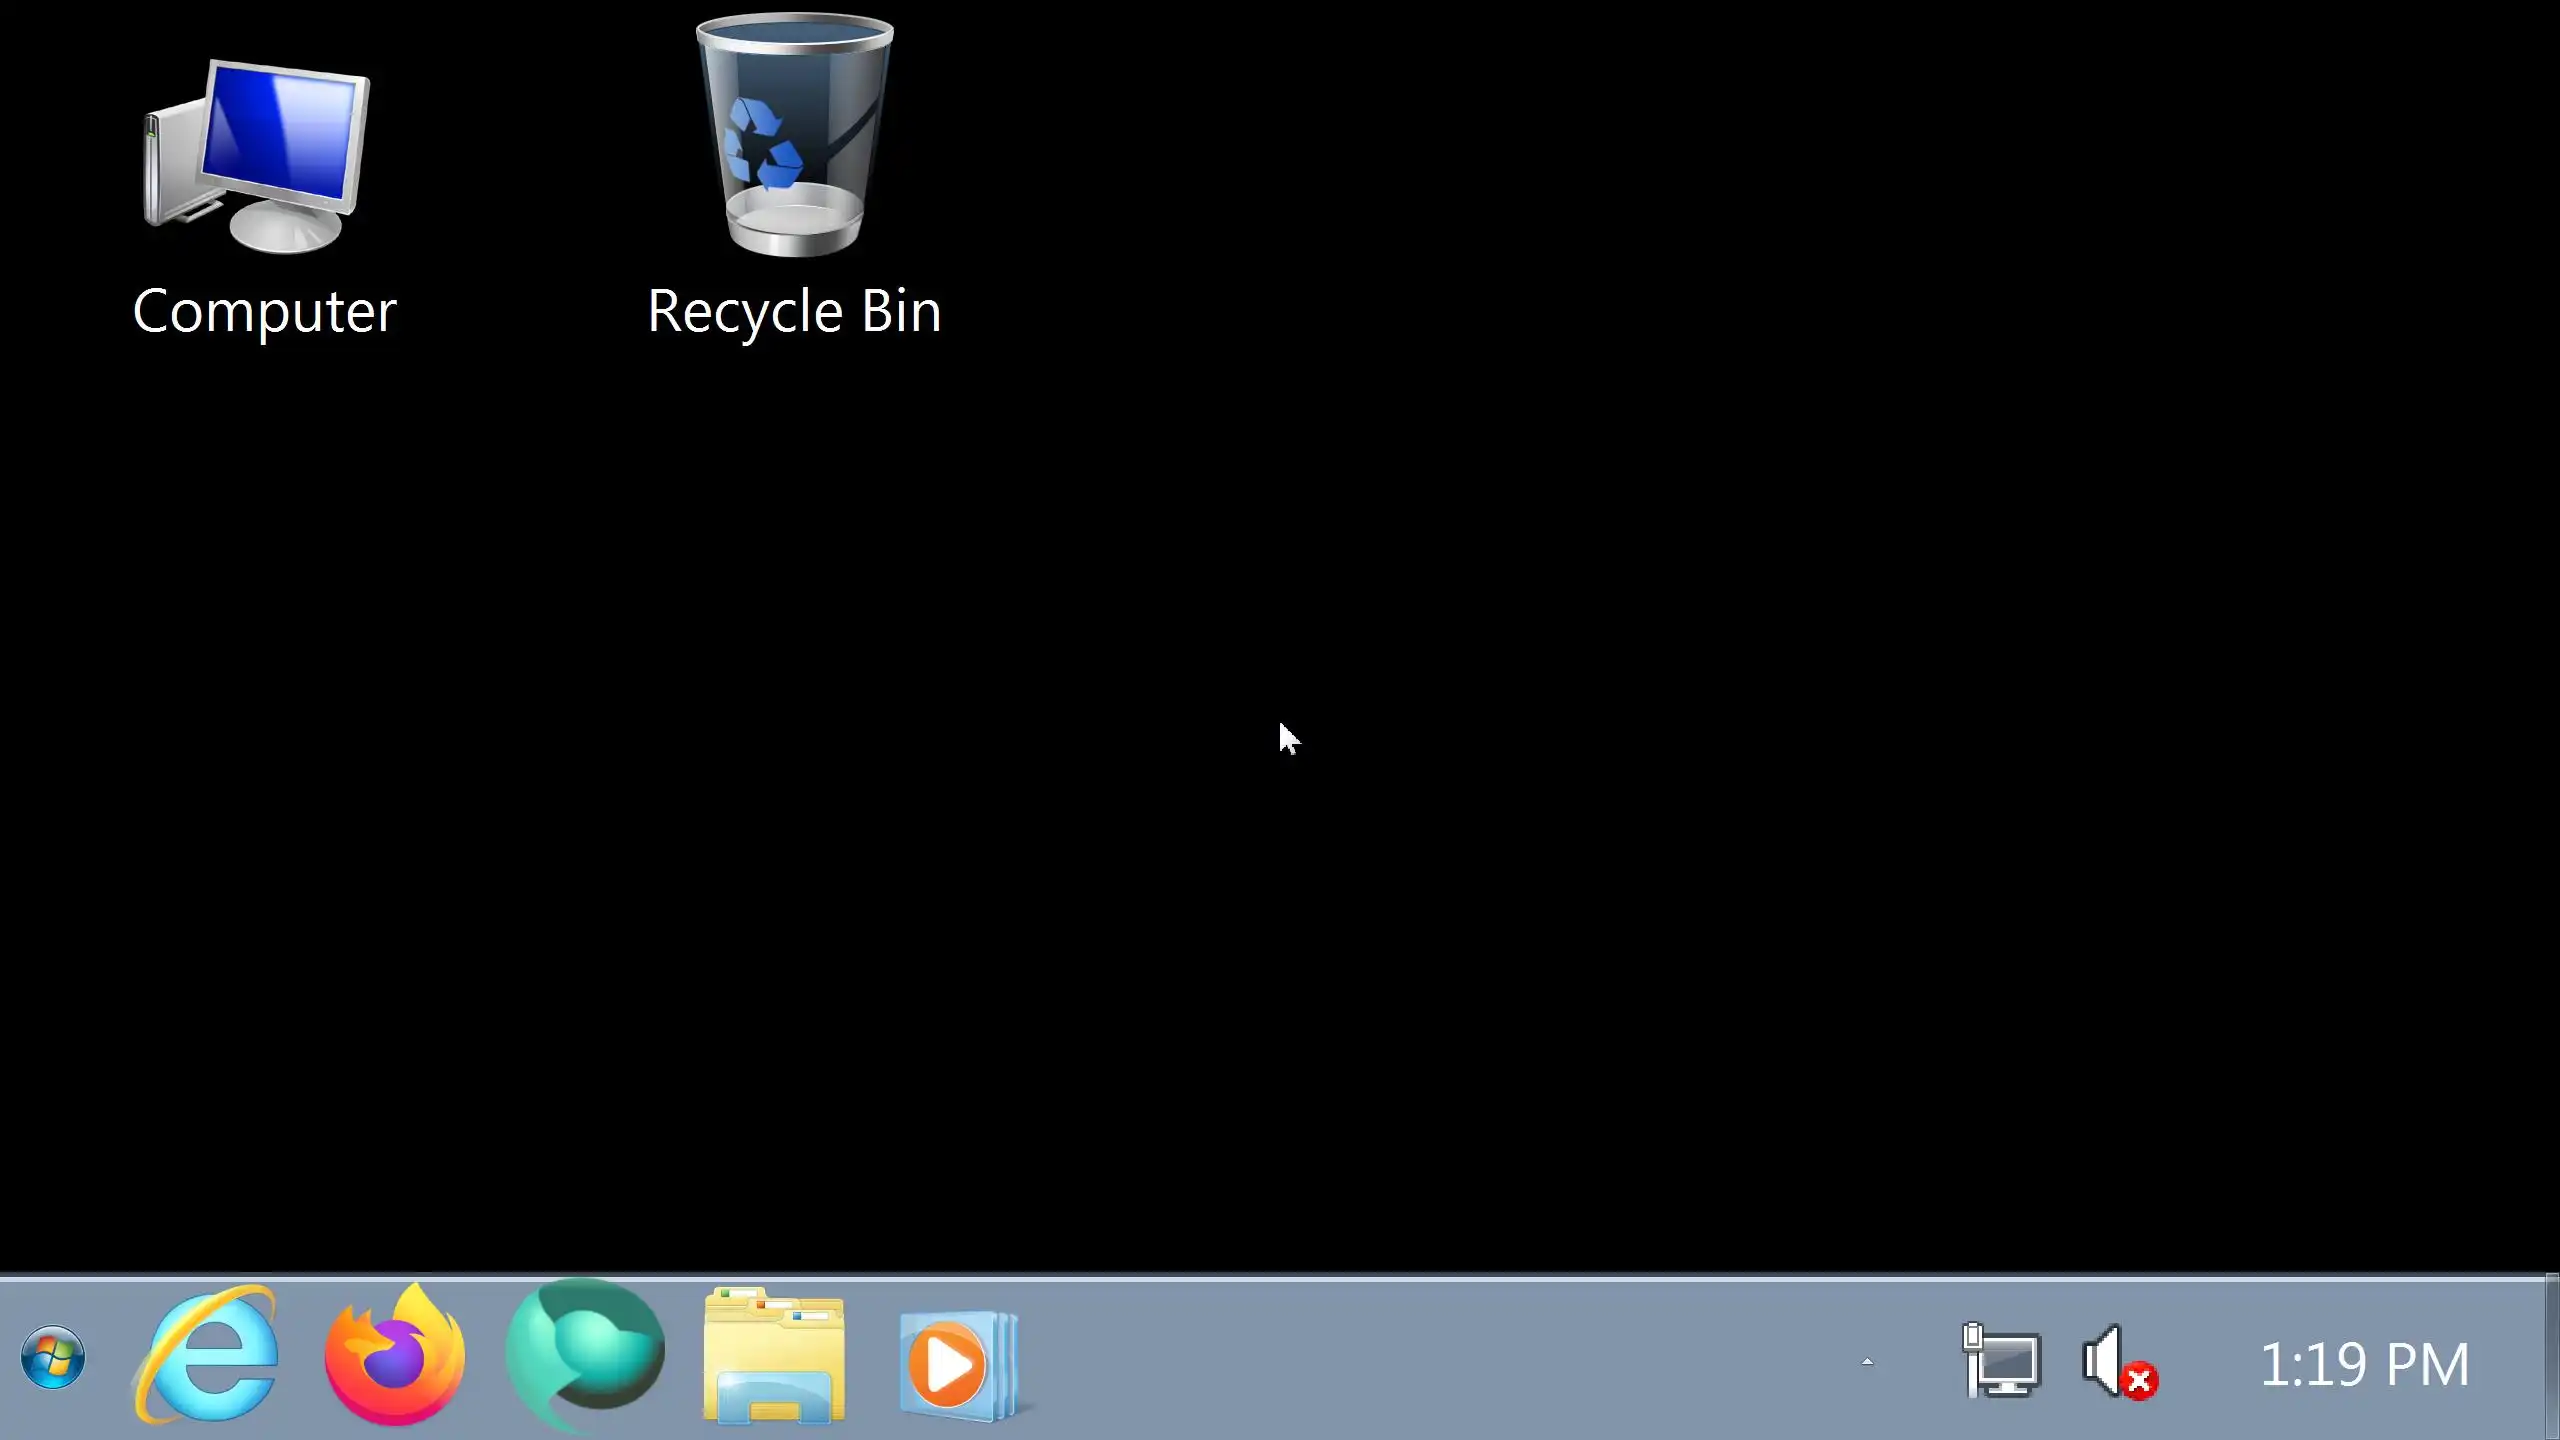Open Windows Explorer folder icon

point(773,1357)
